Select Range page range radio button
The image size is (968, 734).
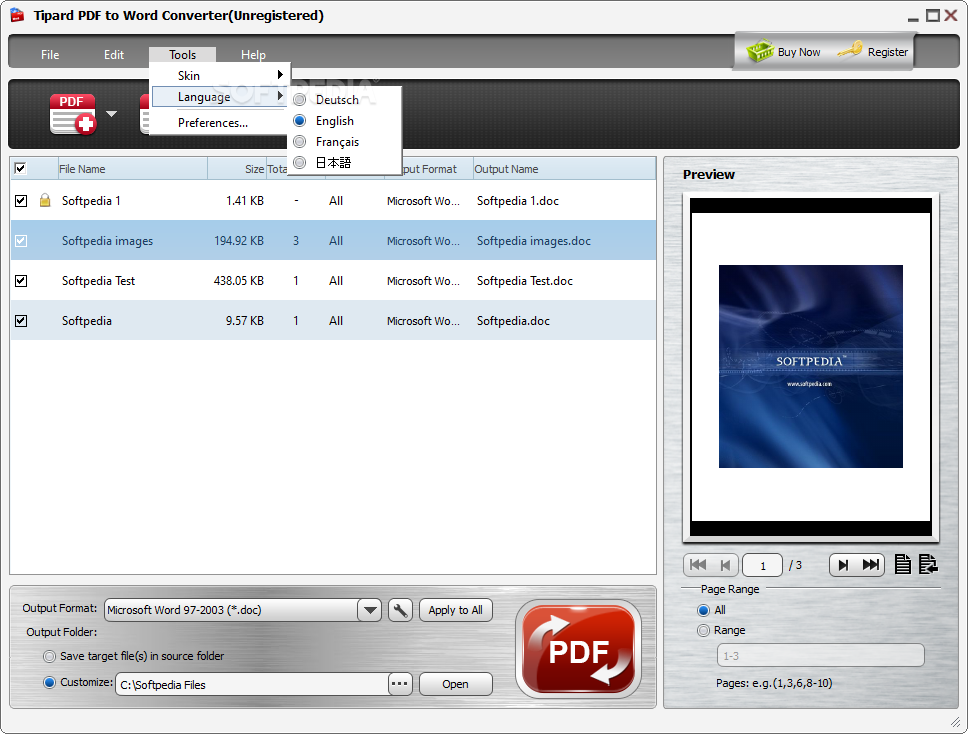[x=703, y=630]
